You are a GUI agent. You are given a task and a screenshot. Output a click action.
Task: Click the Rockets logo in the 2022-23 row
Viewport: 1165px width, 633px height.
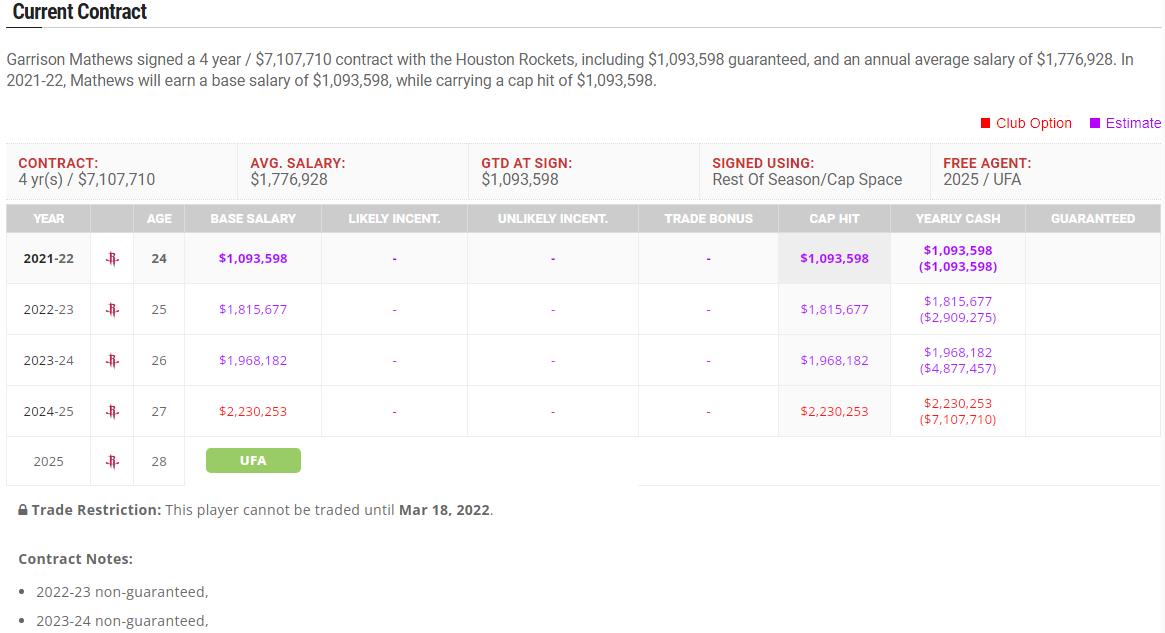[112, 310]
